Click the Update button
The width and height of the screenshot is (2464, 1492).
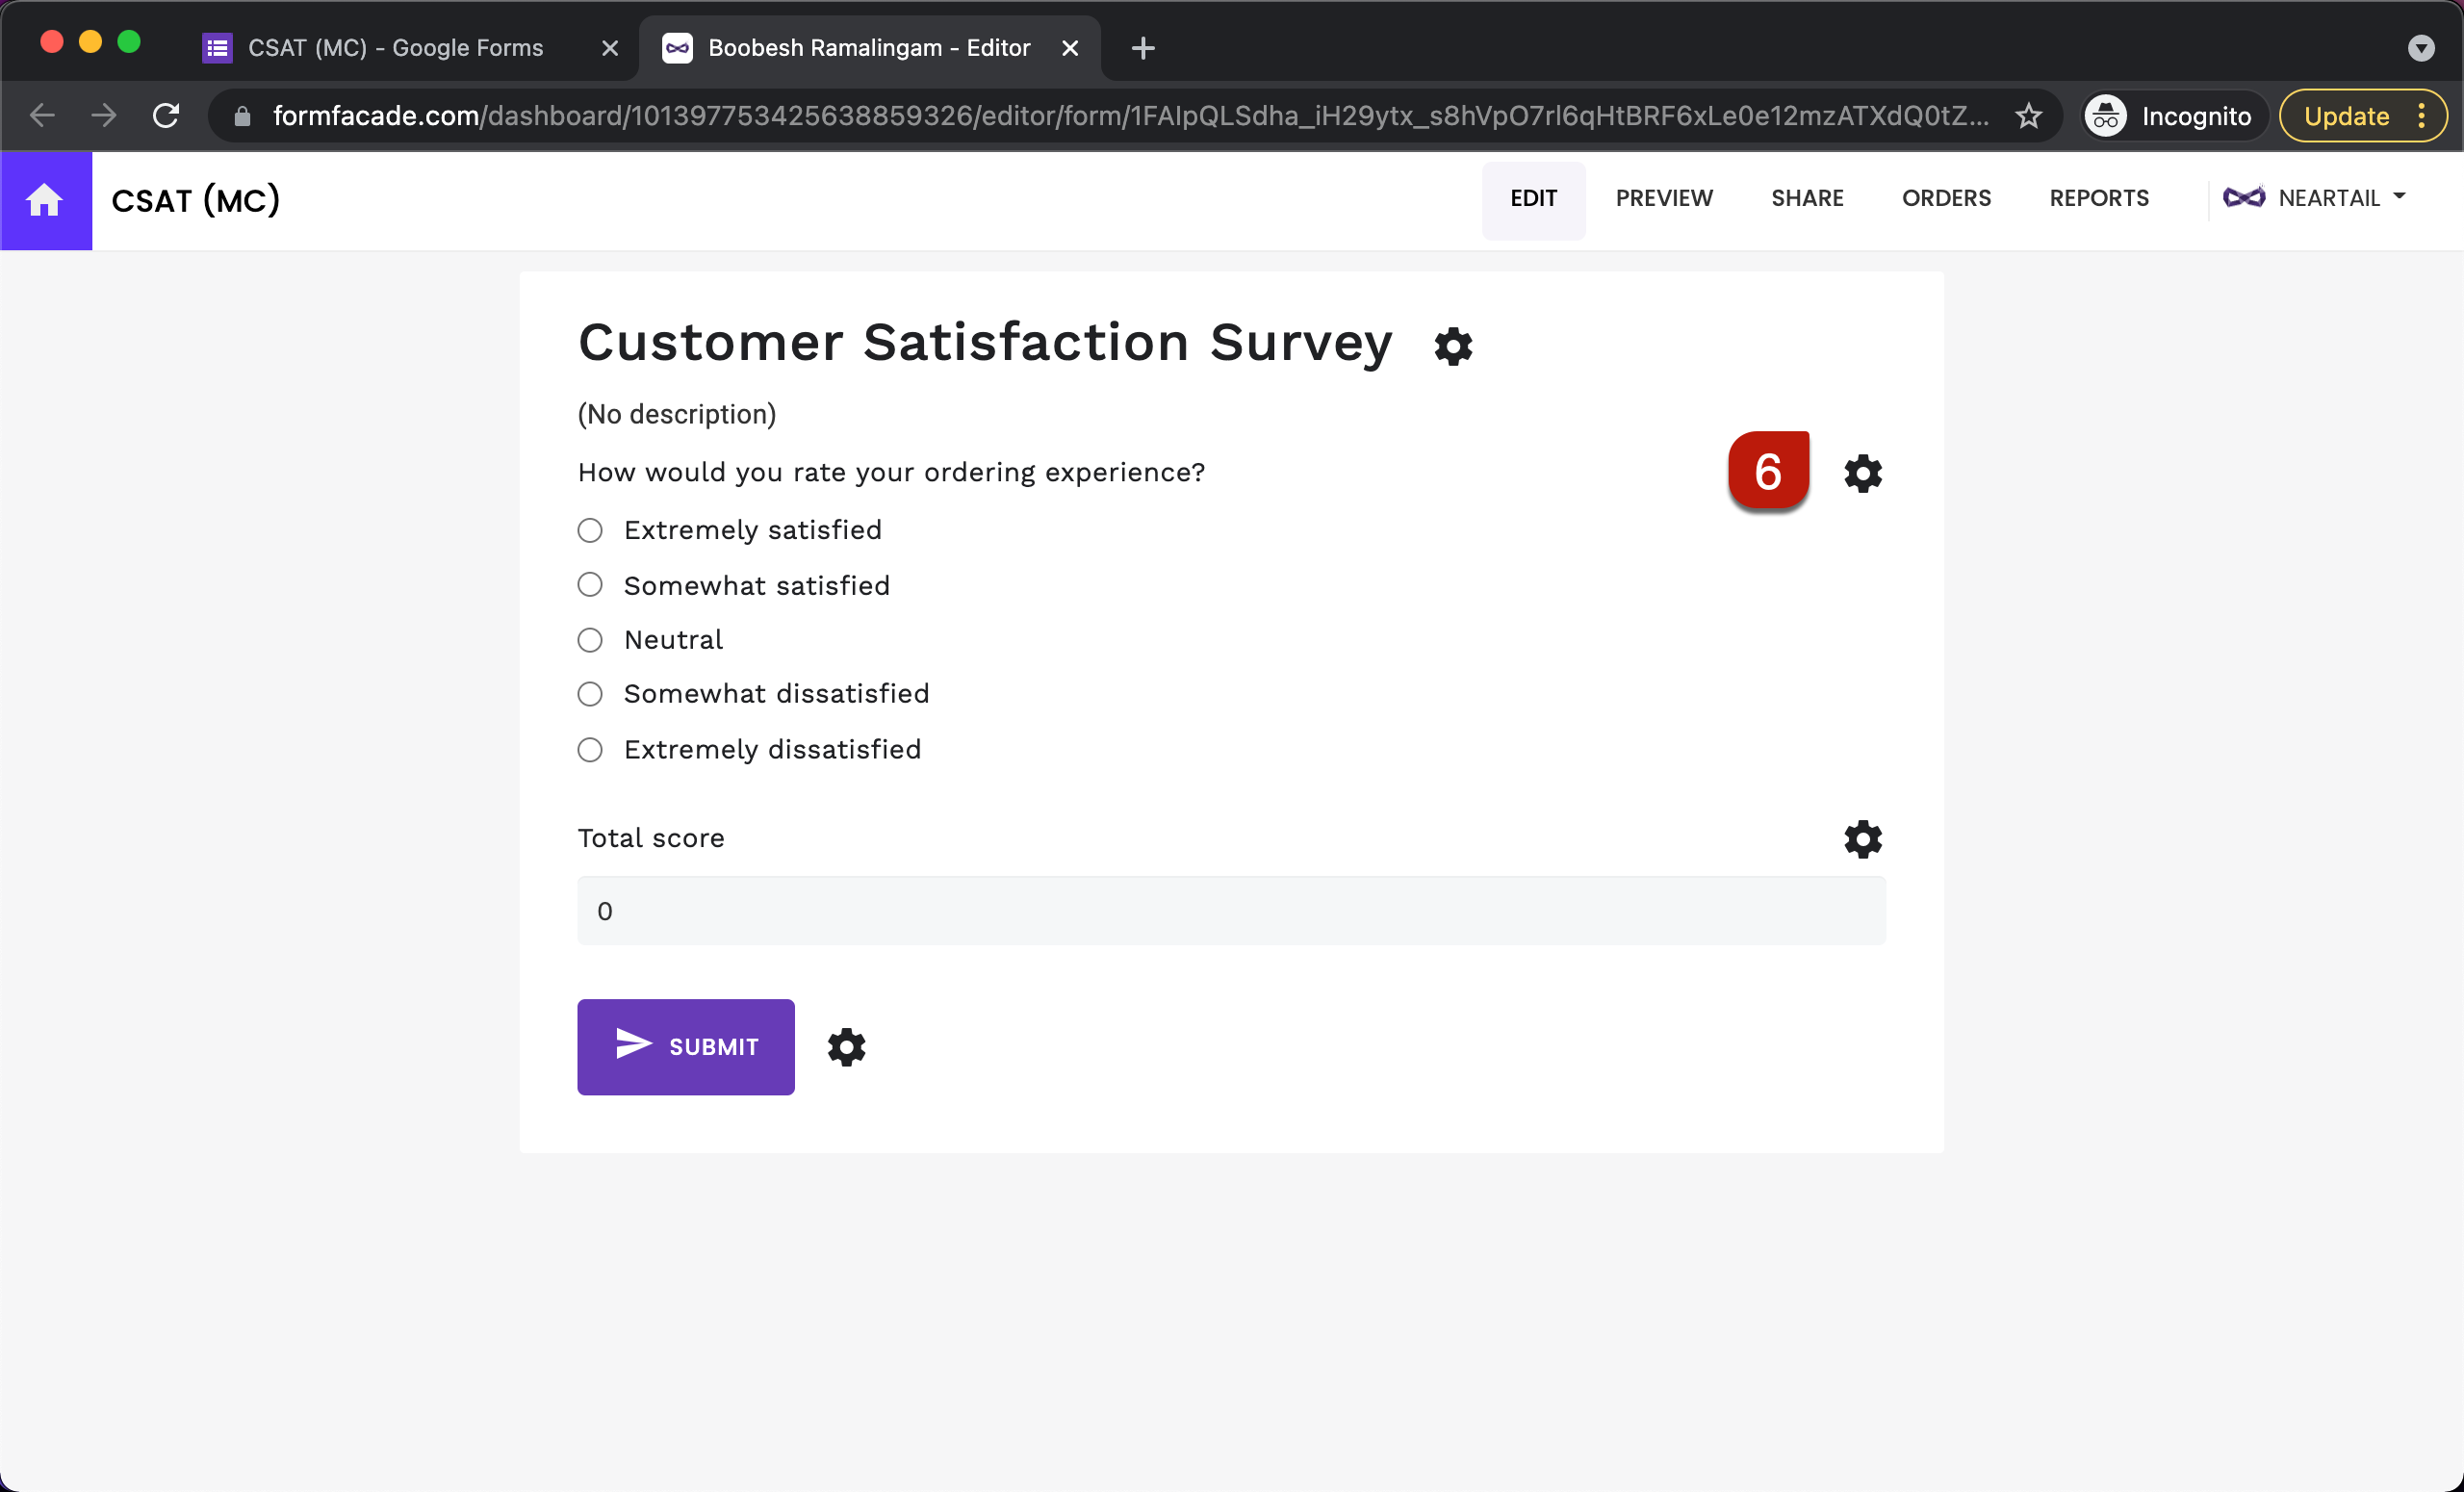tap(2345, 115)
